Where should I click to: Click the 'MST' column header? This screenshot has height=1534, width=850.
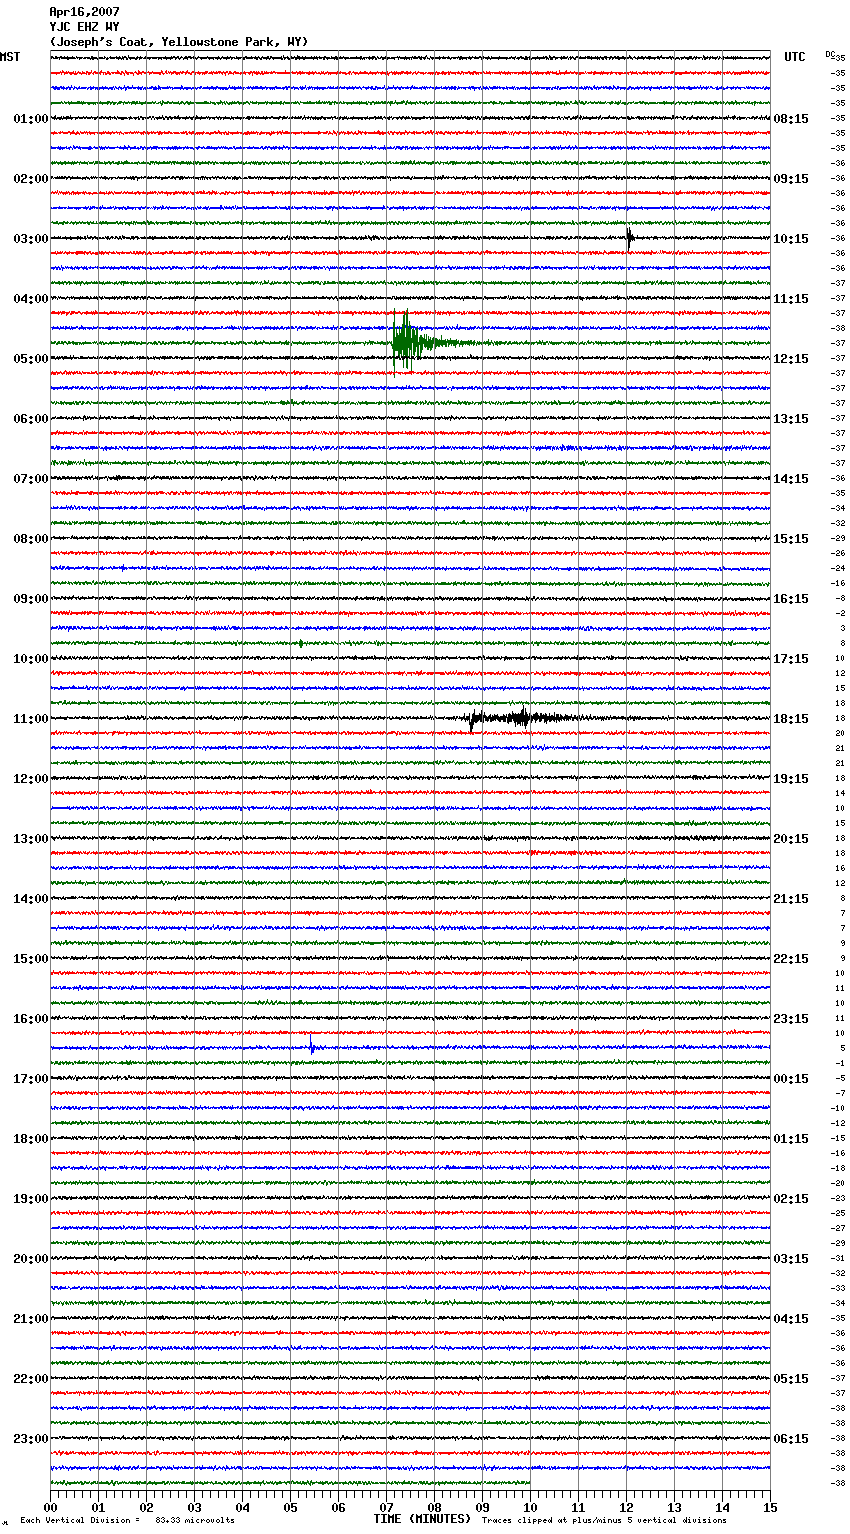[x=10, y=57]
